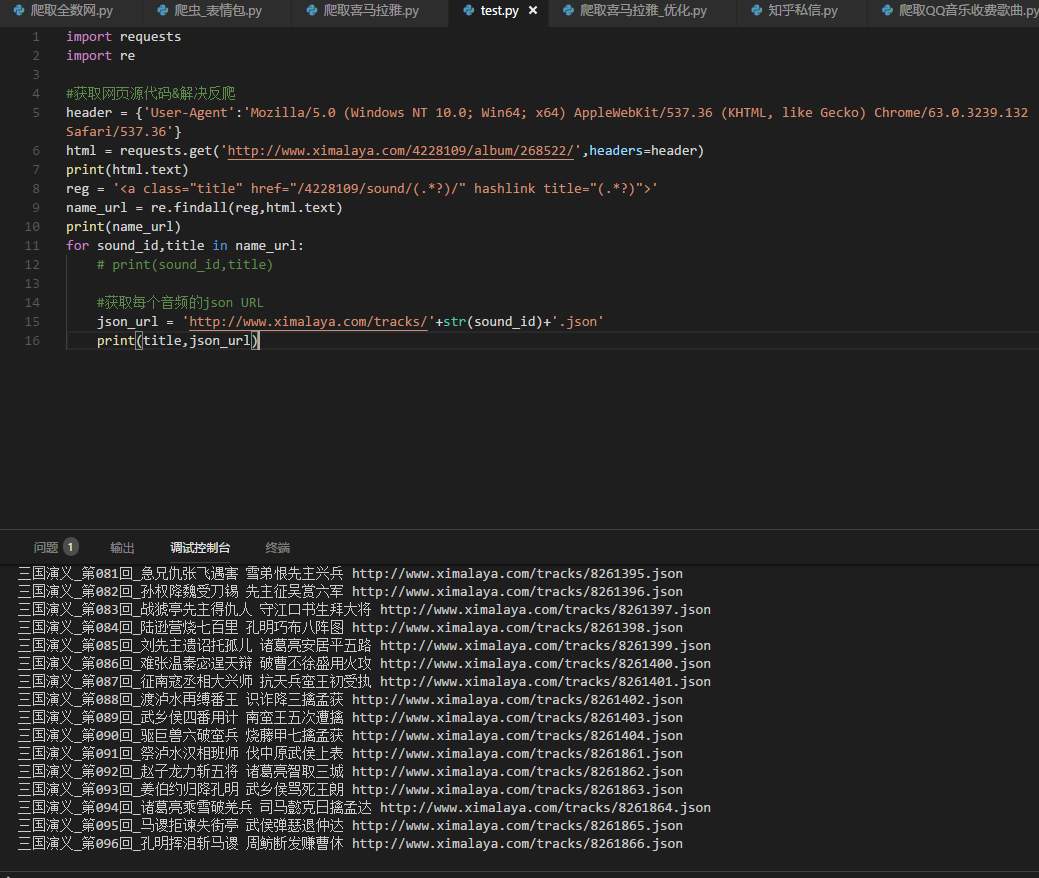Image resolution: width=1039 pixels, height=878 pixels.
Task: Open console link tracks/8261861.json
Action: [x=518, y=753]
